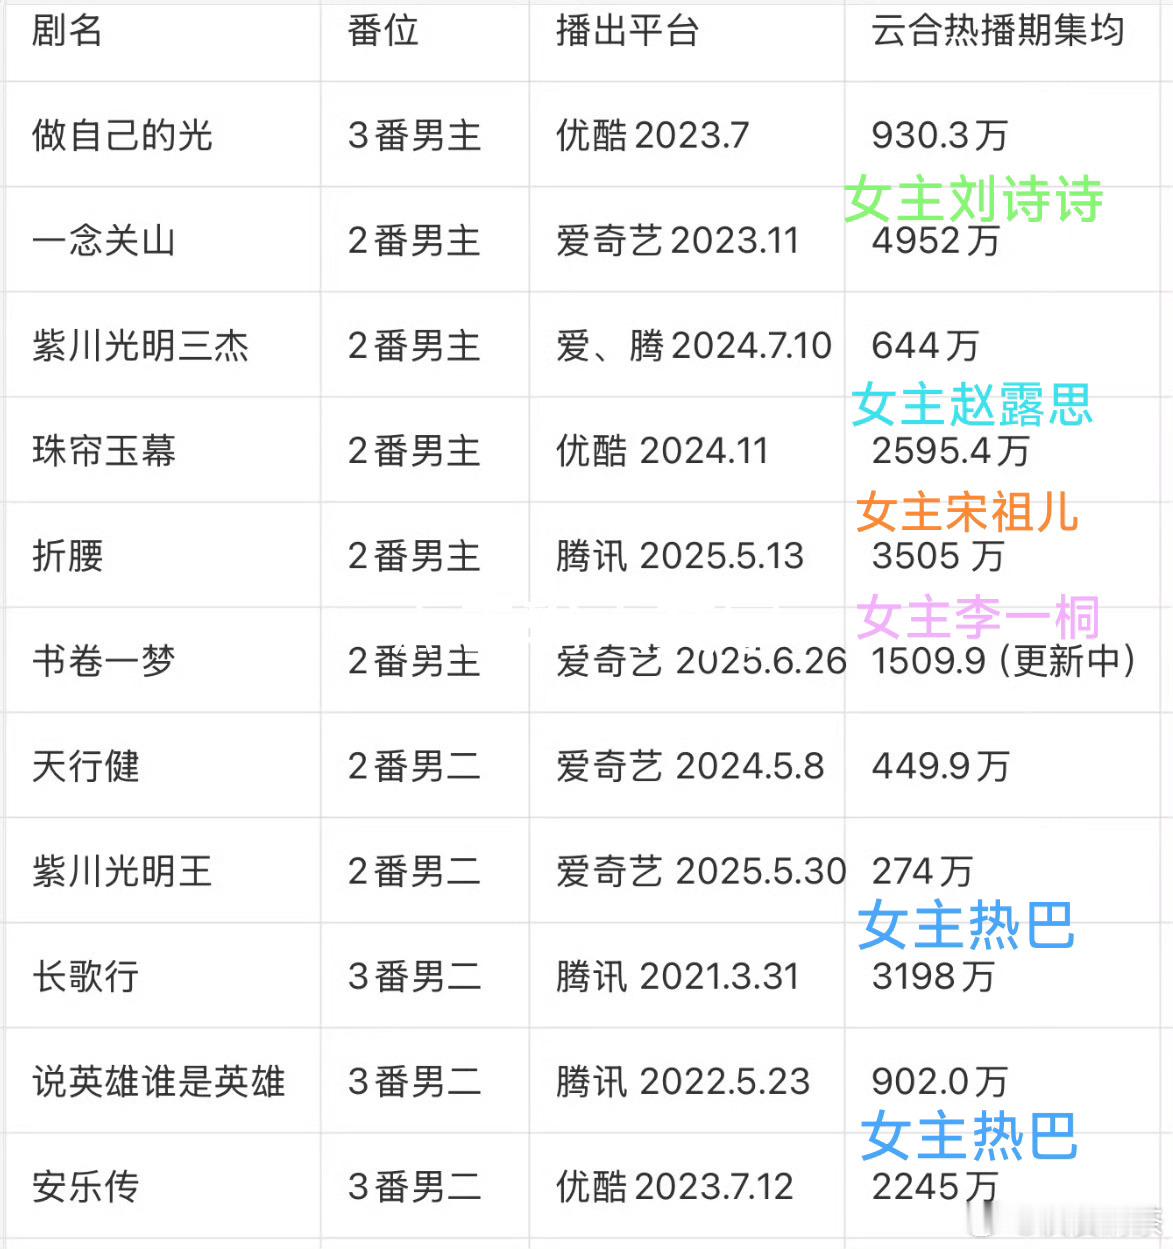This screenshot has height=1249, width=1173.
Task: Click the 274万 value
Action: (922, 872)
